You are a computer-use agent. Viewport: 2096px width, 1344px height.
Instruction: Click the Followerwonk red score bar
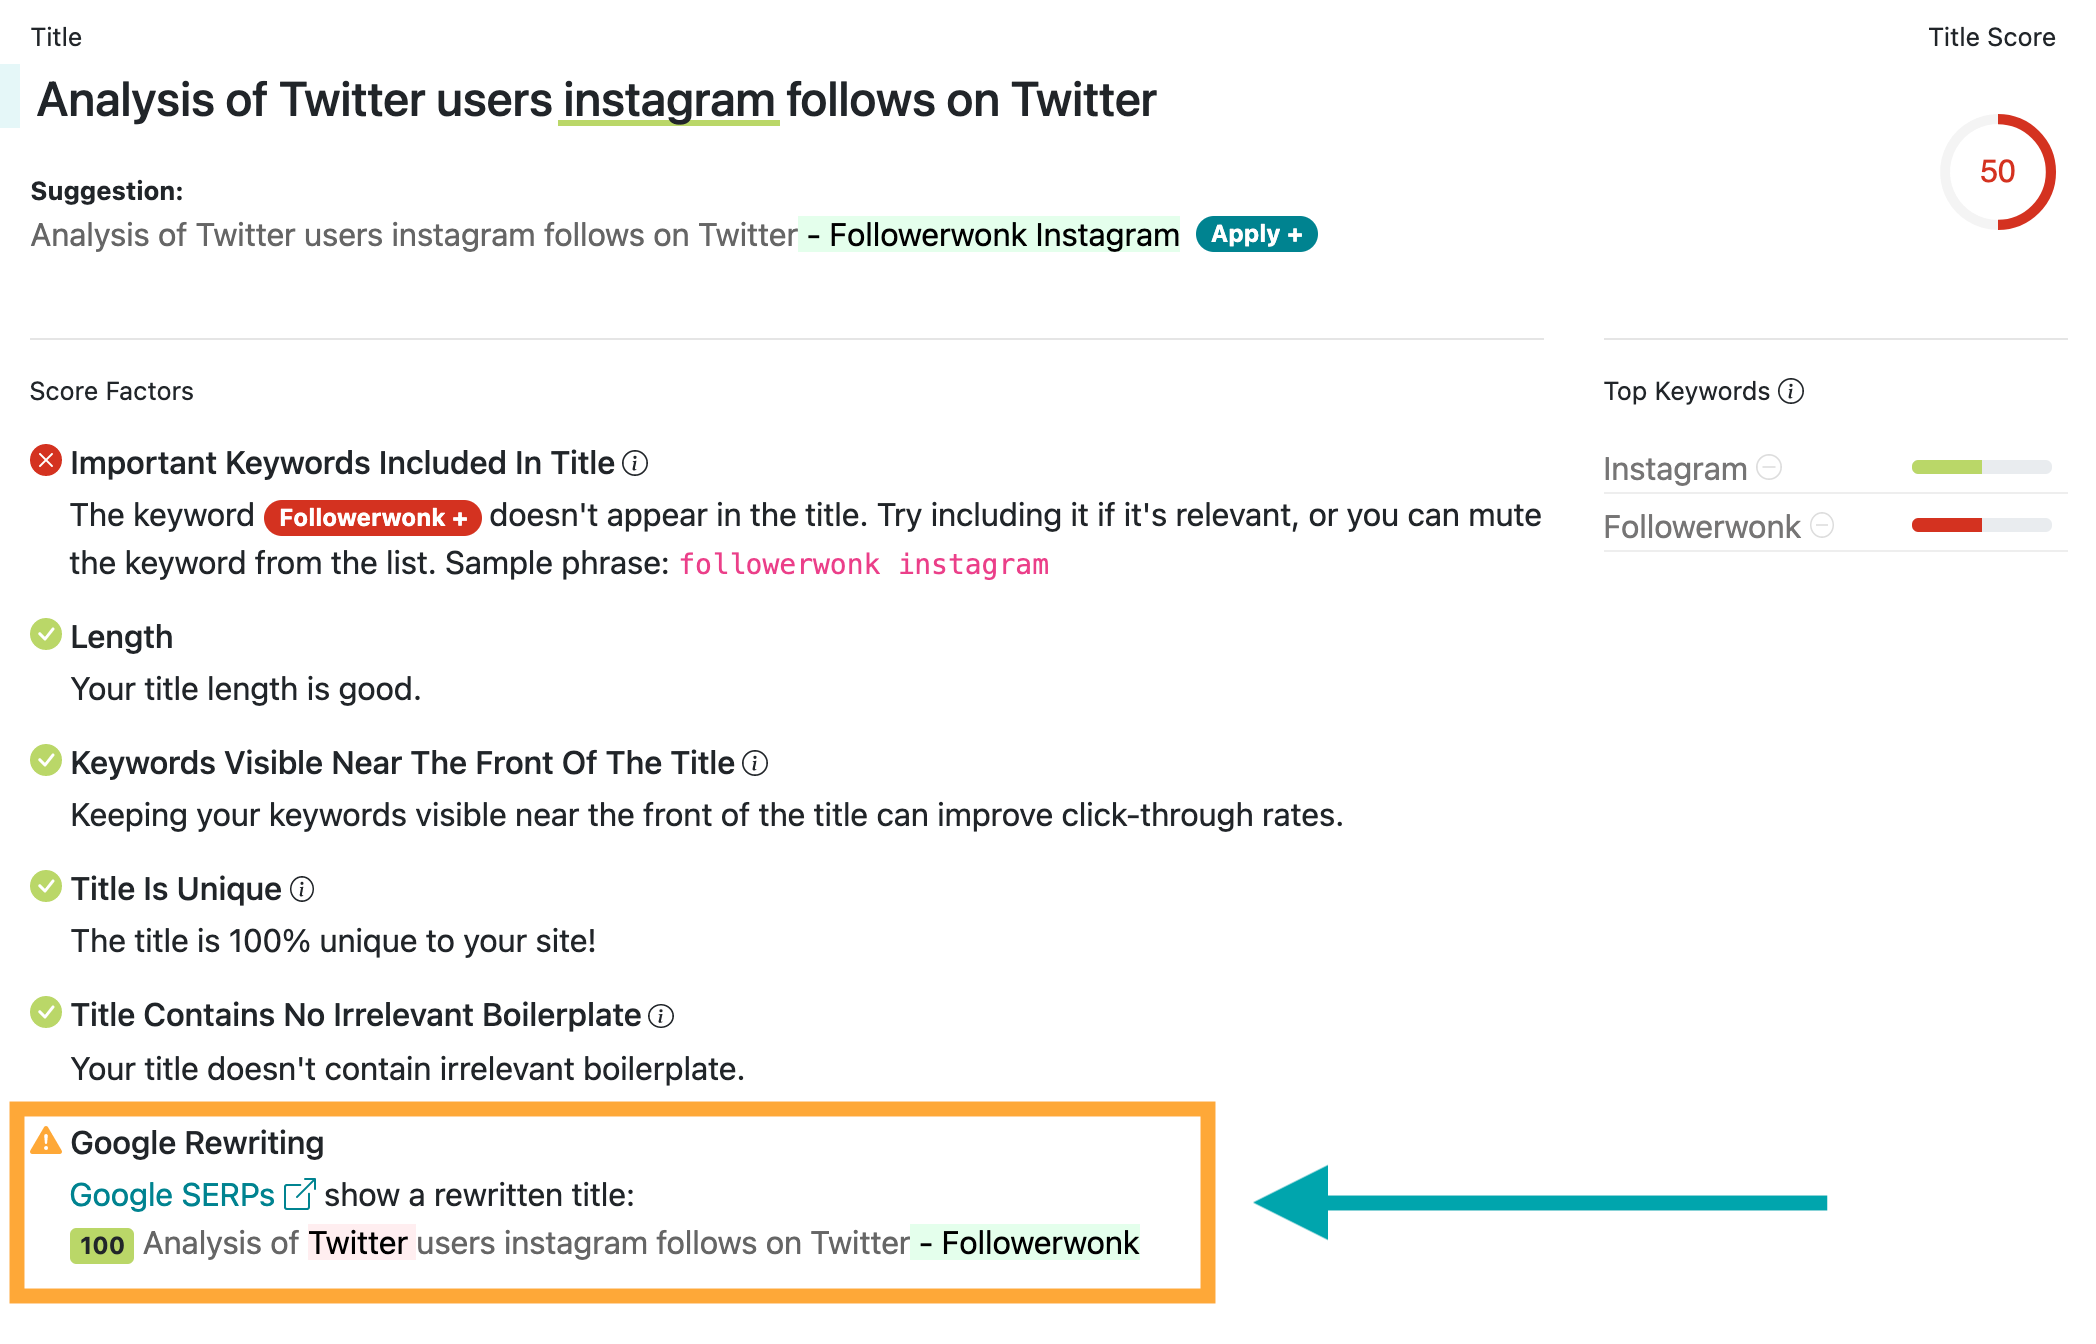(1981, 525)
